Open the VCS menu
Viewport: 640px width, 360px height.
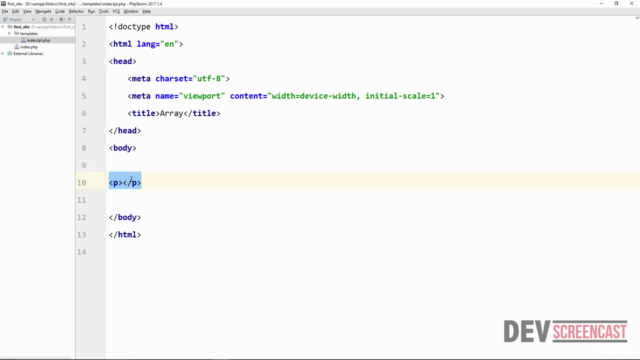(x=116, y=11)
